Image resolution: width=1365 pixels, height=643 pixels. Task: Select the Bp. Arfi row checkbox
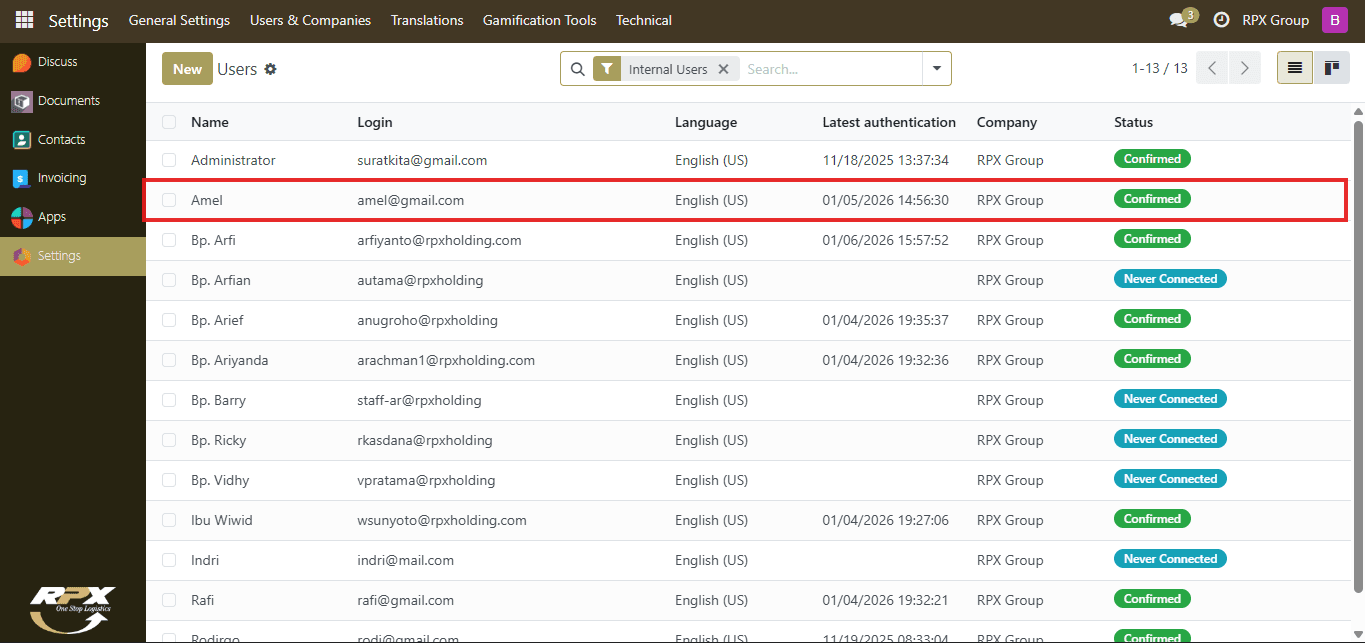(169, 240)
